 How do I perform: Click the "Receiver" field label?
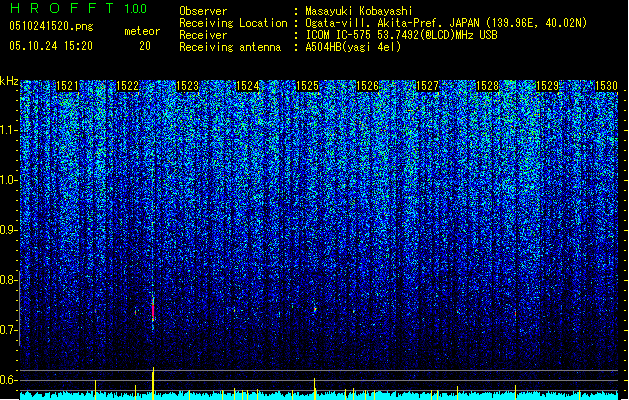203,35
